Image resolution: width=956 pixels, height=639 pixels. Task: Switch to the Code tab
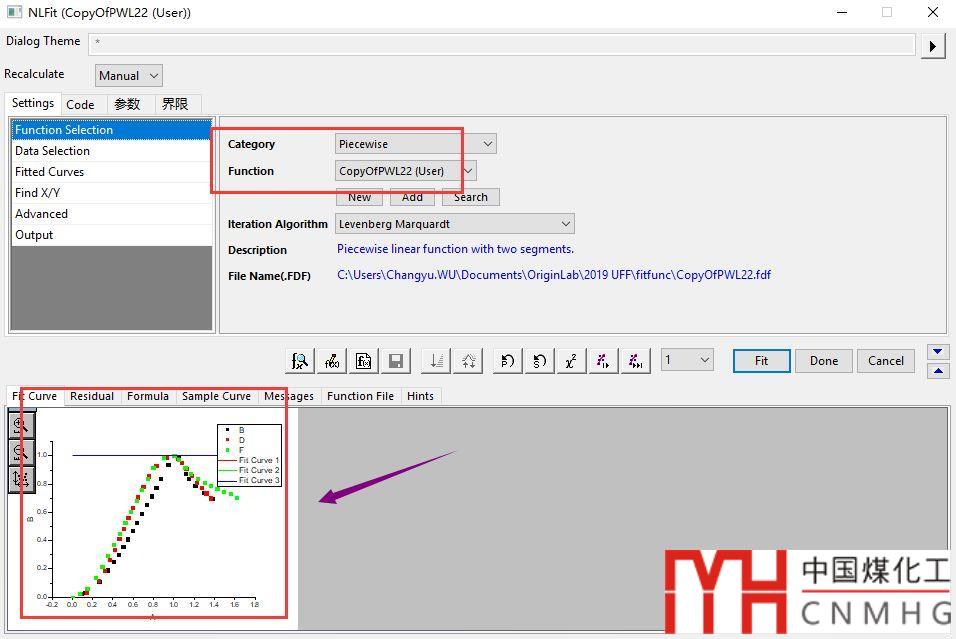tap(80, 104)
